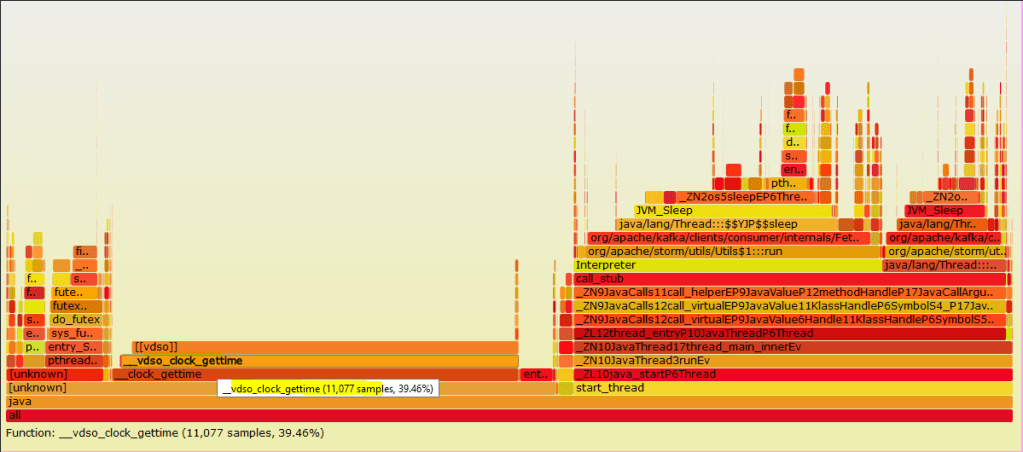Click the Interpreter frame
This screenshot has width=1023, height=452.
(x=727, y=265)
